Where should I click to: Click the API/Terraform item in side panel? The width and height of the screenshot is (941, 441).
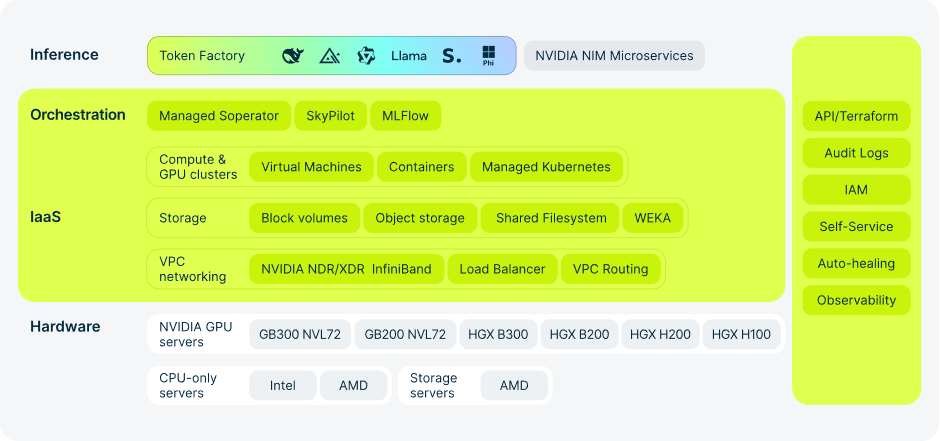856,116
